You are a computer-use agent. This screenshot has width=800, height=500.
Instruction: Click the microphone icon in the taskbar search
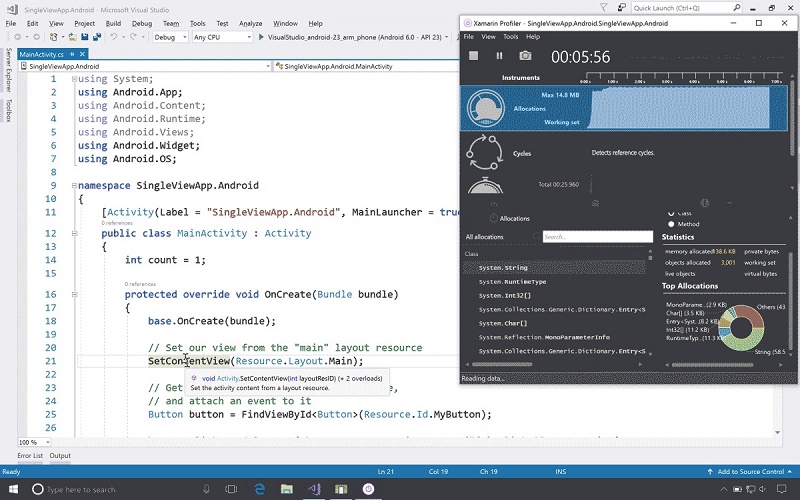[206, 489]
